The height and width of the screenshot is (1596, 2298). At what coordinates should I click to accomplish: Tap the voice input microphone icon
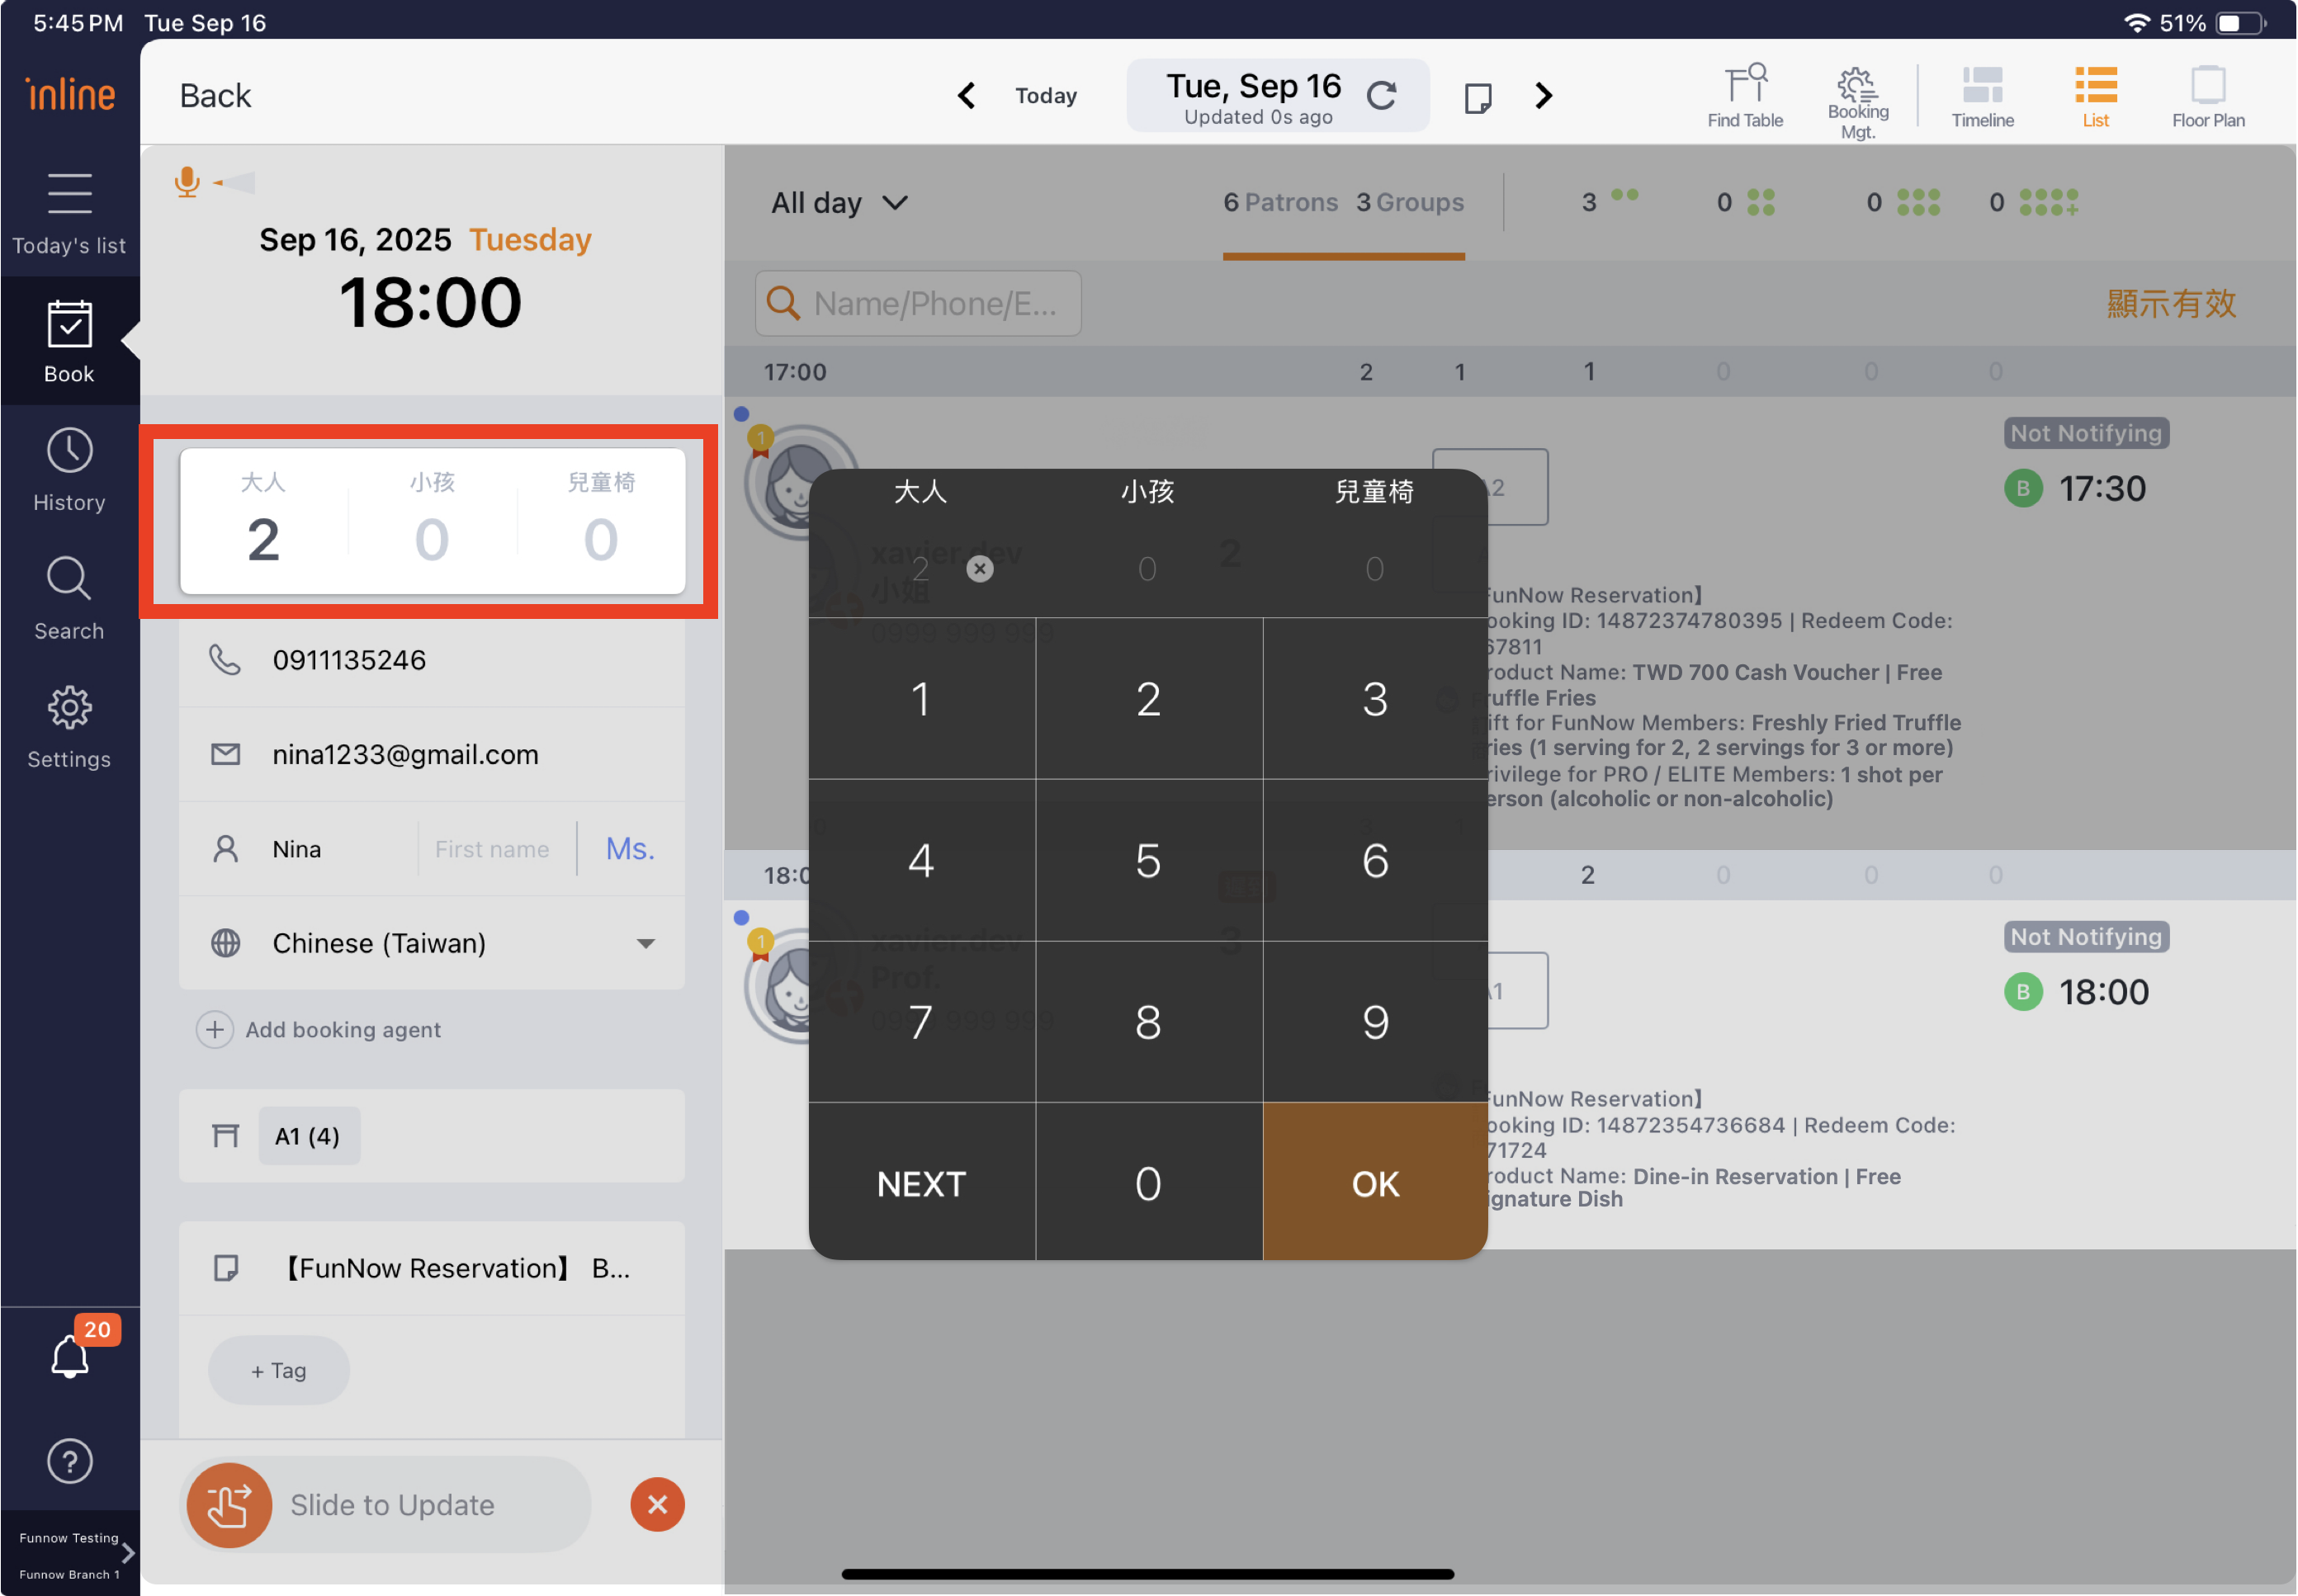pos(187,182)
